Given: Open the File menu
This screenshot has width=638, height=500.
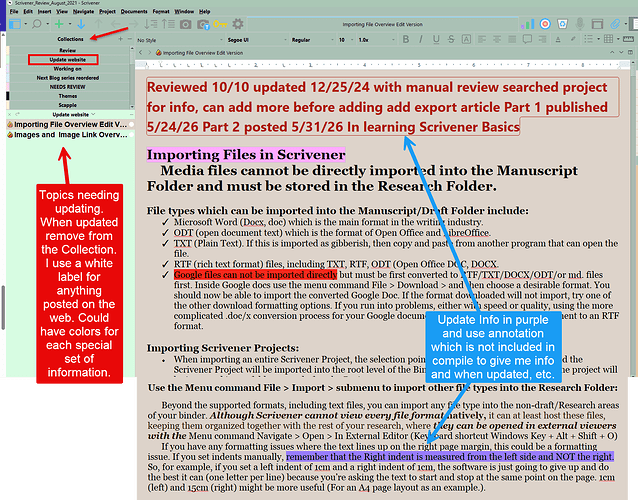Looking at the screenshot, I should tap(14, 11).
